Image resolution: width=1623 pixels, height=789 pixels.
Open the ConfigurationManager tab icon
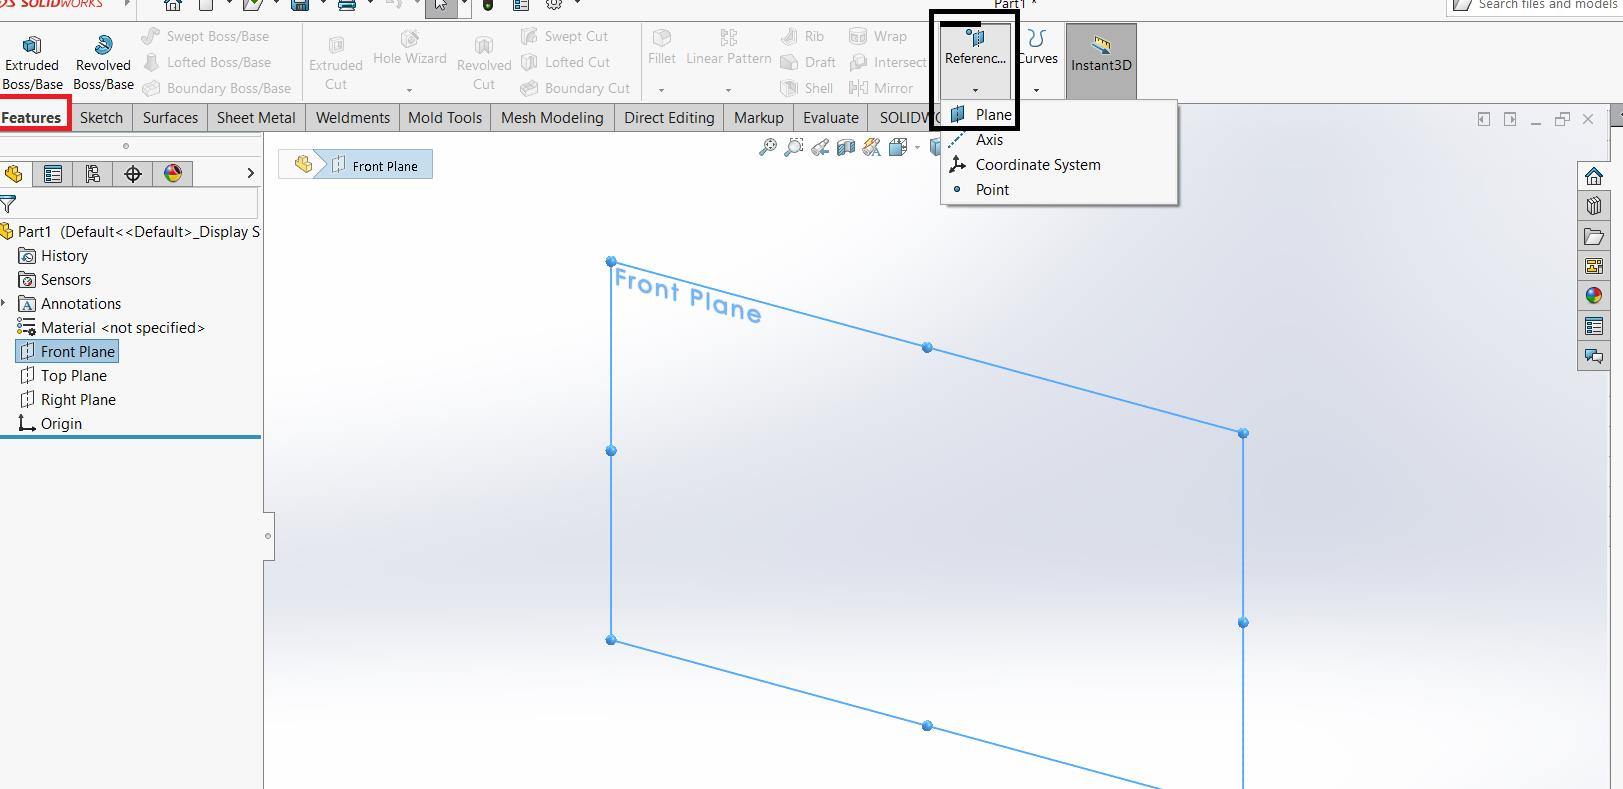click(x=93, y=174)
